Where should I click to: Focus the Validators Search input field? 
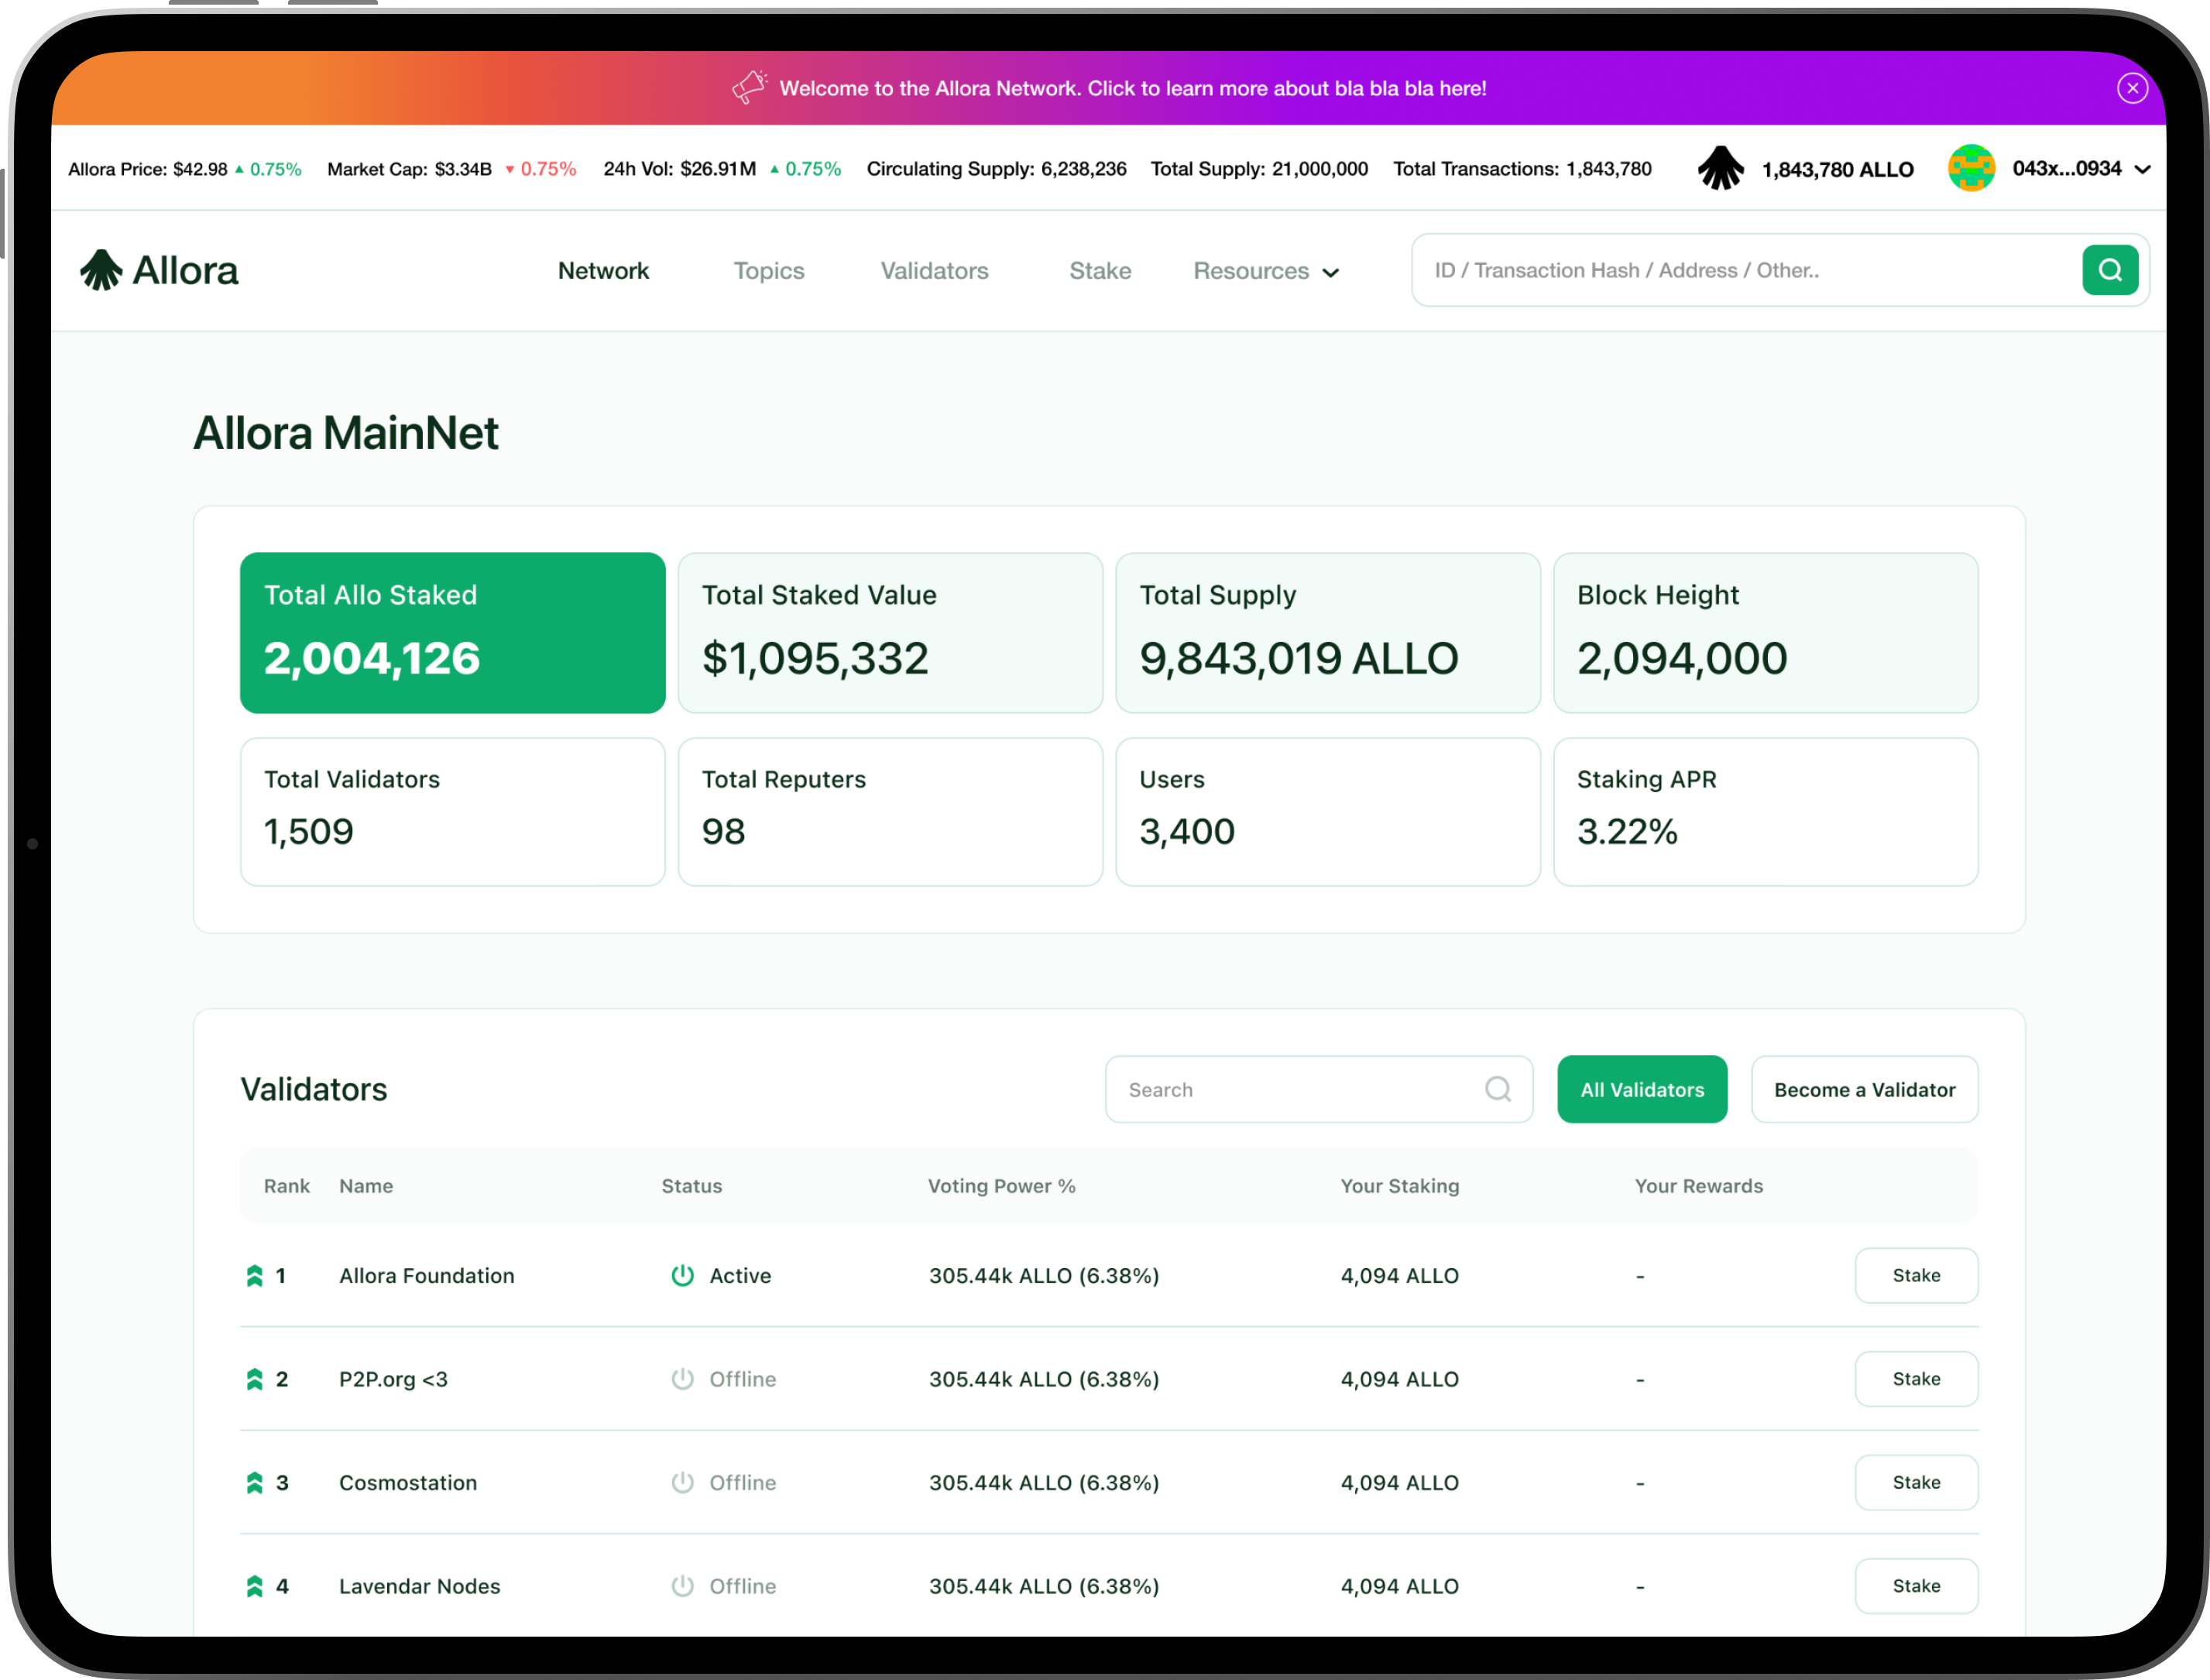1295,1089
